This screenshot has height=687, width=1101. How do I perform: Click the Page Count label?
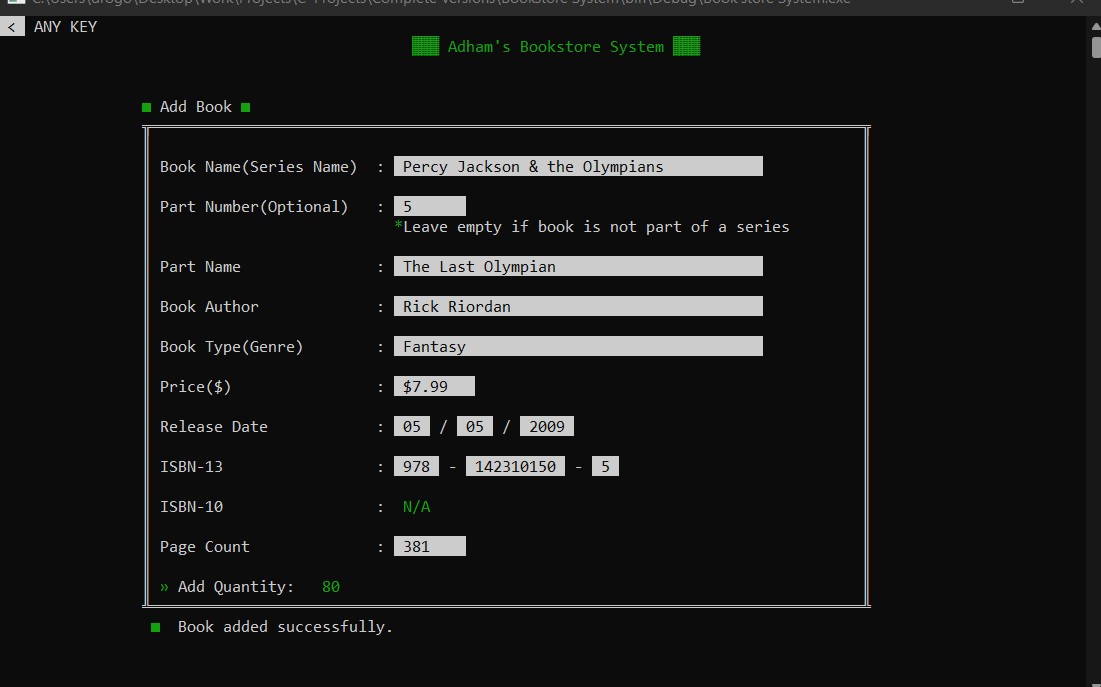[x=204, y=547]
